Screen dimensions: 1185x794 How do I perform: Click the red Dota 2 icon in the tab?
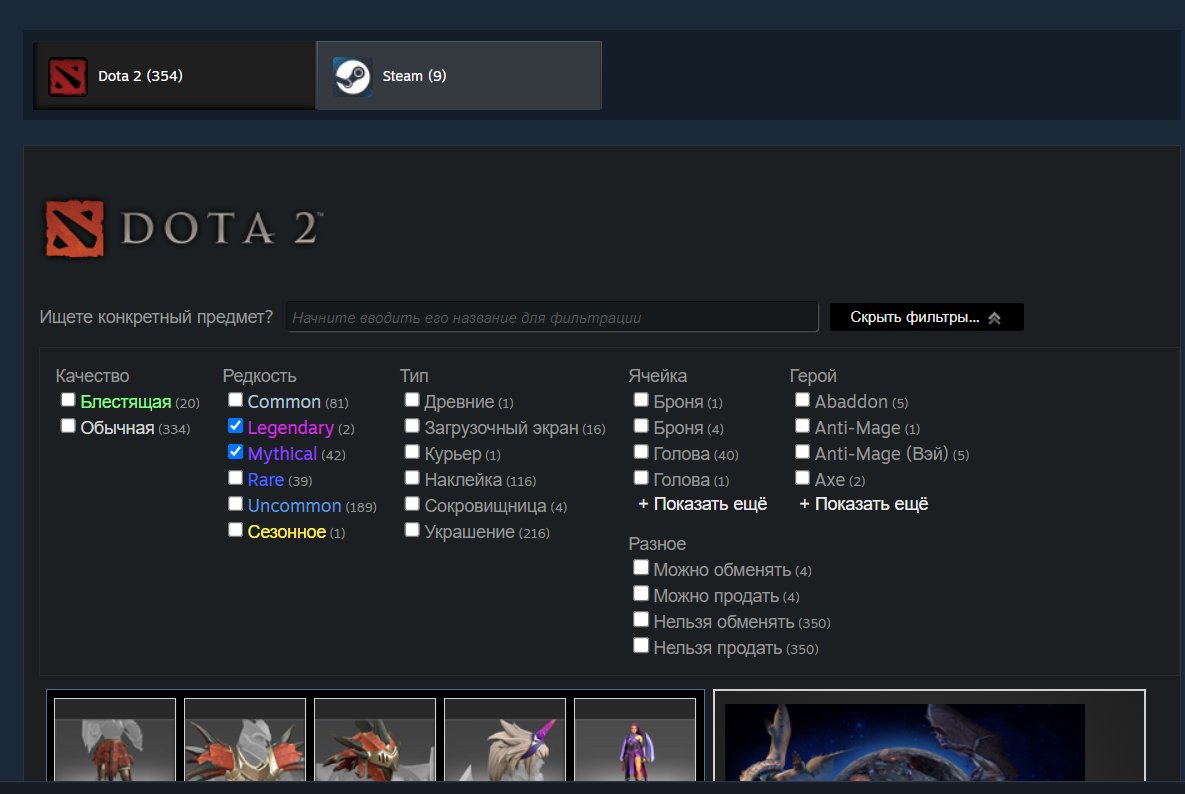click(68, 76)
